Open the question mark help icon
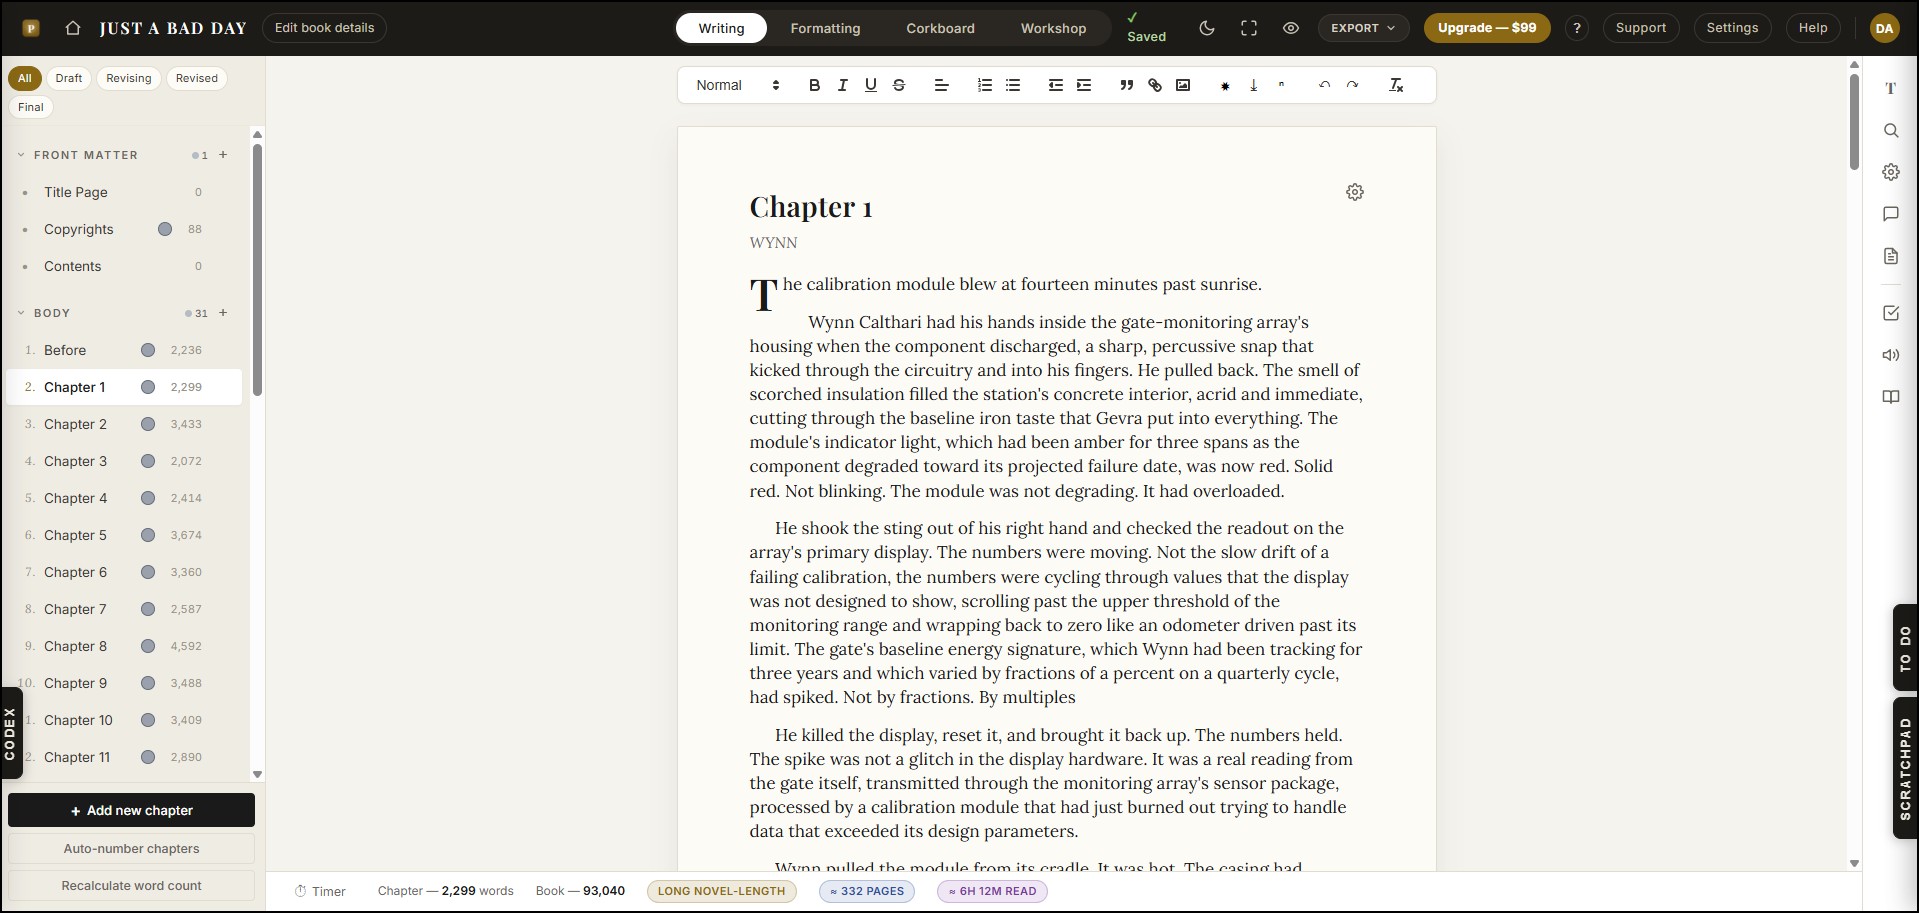The width and height of the screenshot is (1919, 913). click(1576, 28)
